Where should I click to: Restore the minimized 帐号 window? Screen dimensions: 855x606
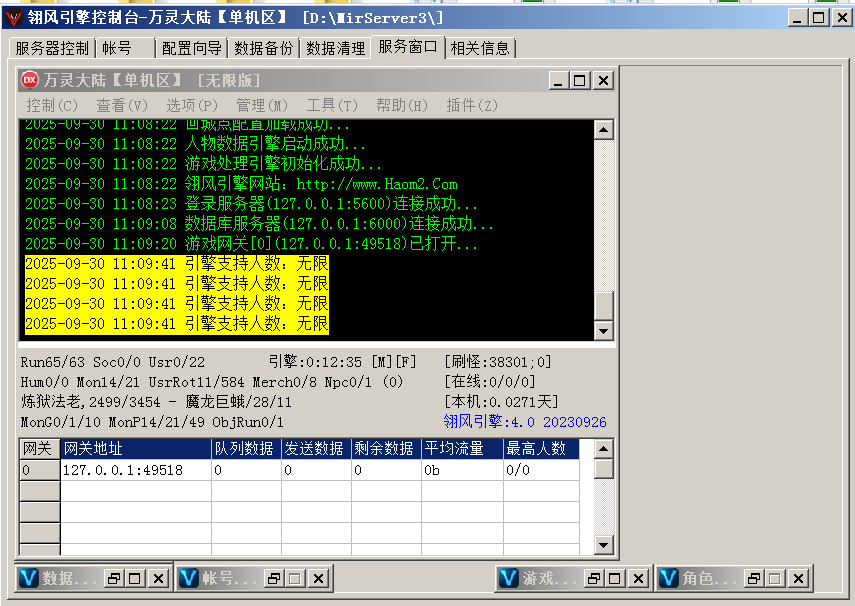point(274,578)
